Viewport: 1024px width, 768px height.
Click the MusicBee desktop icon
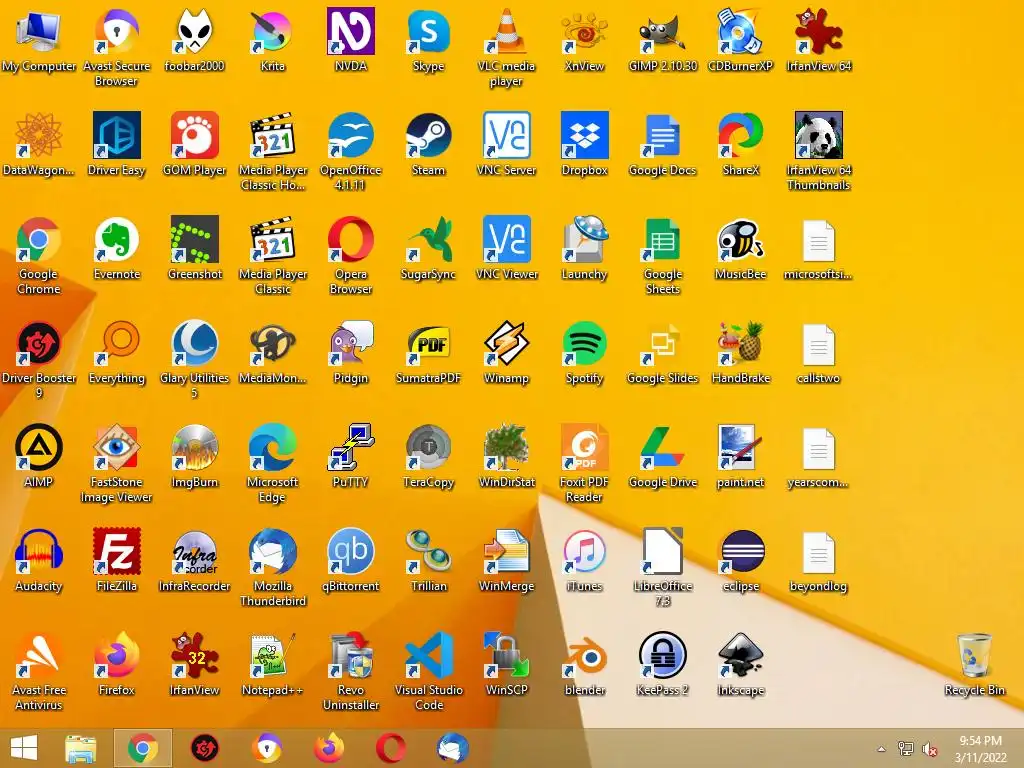pyautogui.click(x=741, y=248)
